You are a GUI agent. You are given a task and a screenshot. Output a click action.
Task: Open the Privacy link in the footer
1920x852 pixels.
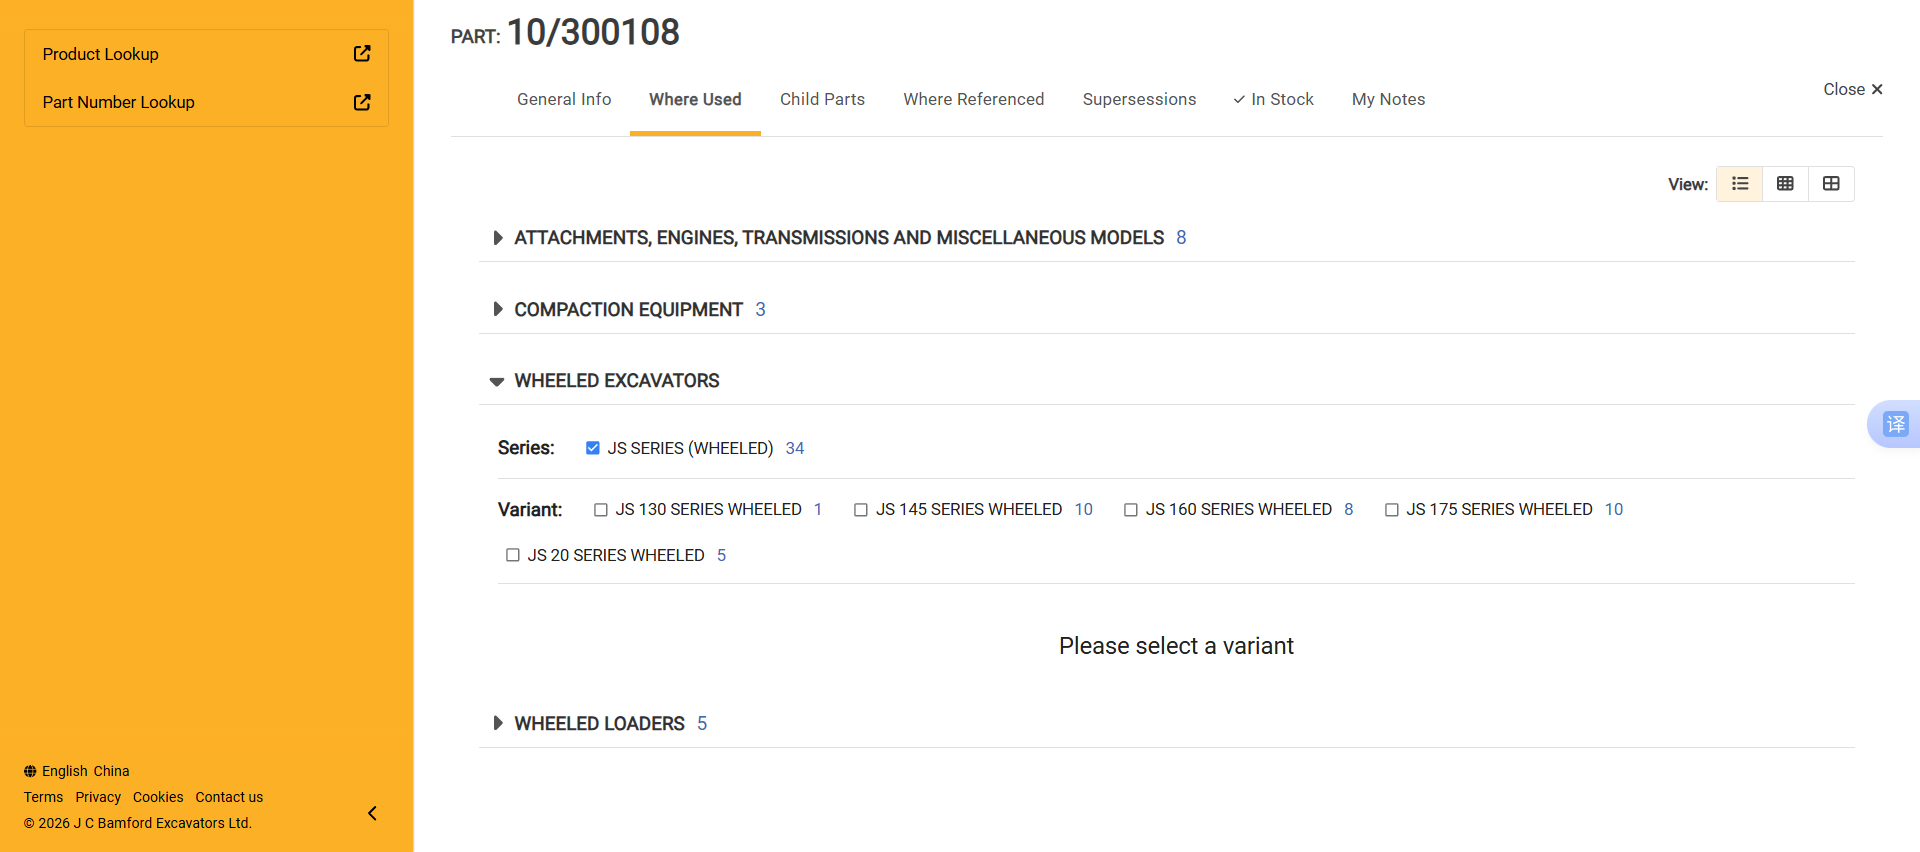tap(98, 797)
